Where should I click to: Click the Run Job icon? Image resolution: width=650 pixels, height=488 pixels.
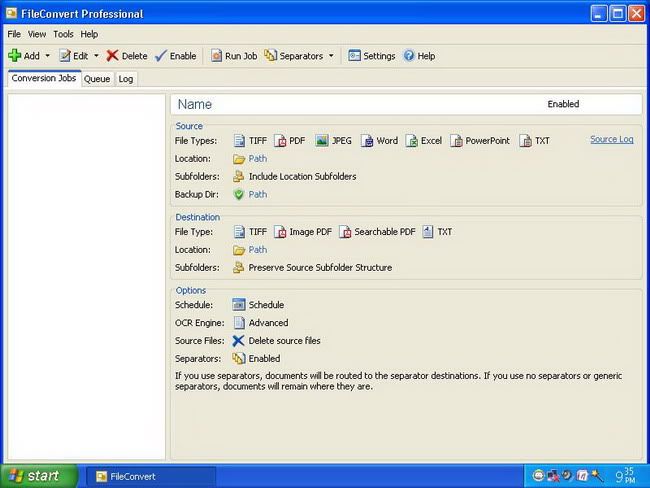click(x=216, y=56)
